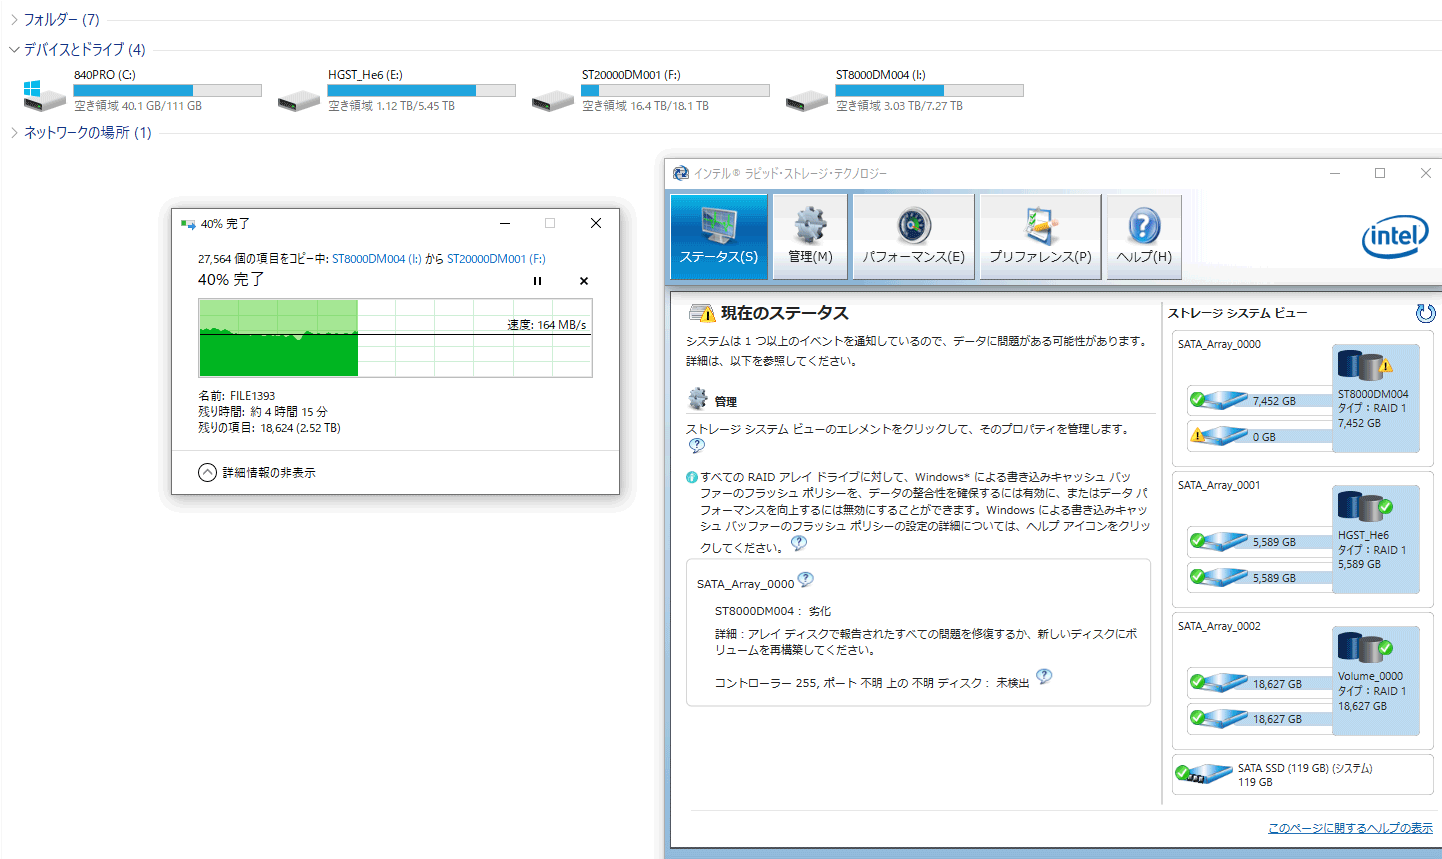Click the ST8000DM004 (I:) capacity bar
Image resolution: width=1442 pixels, height=859 pixels.
coord(929,90)
